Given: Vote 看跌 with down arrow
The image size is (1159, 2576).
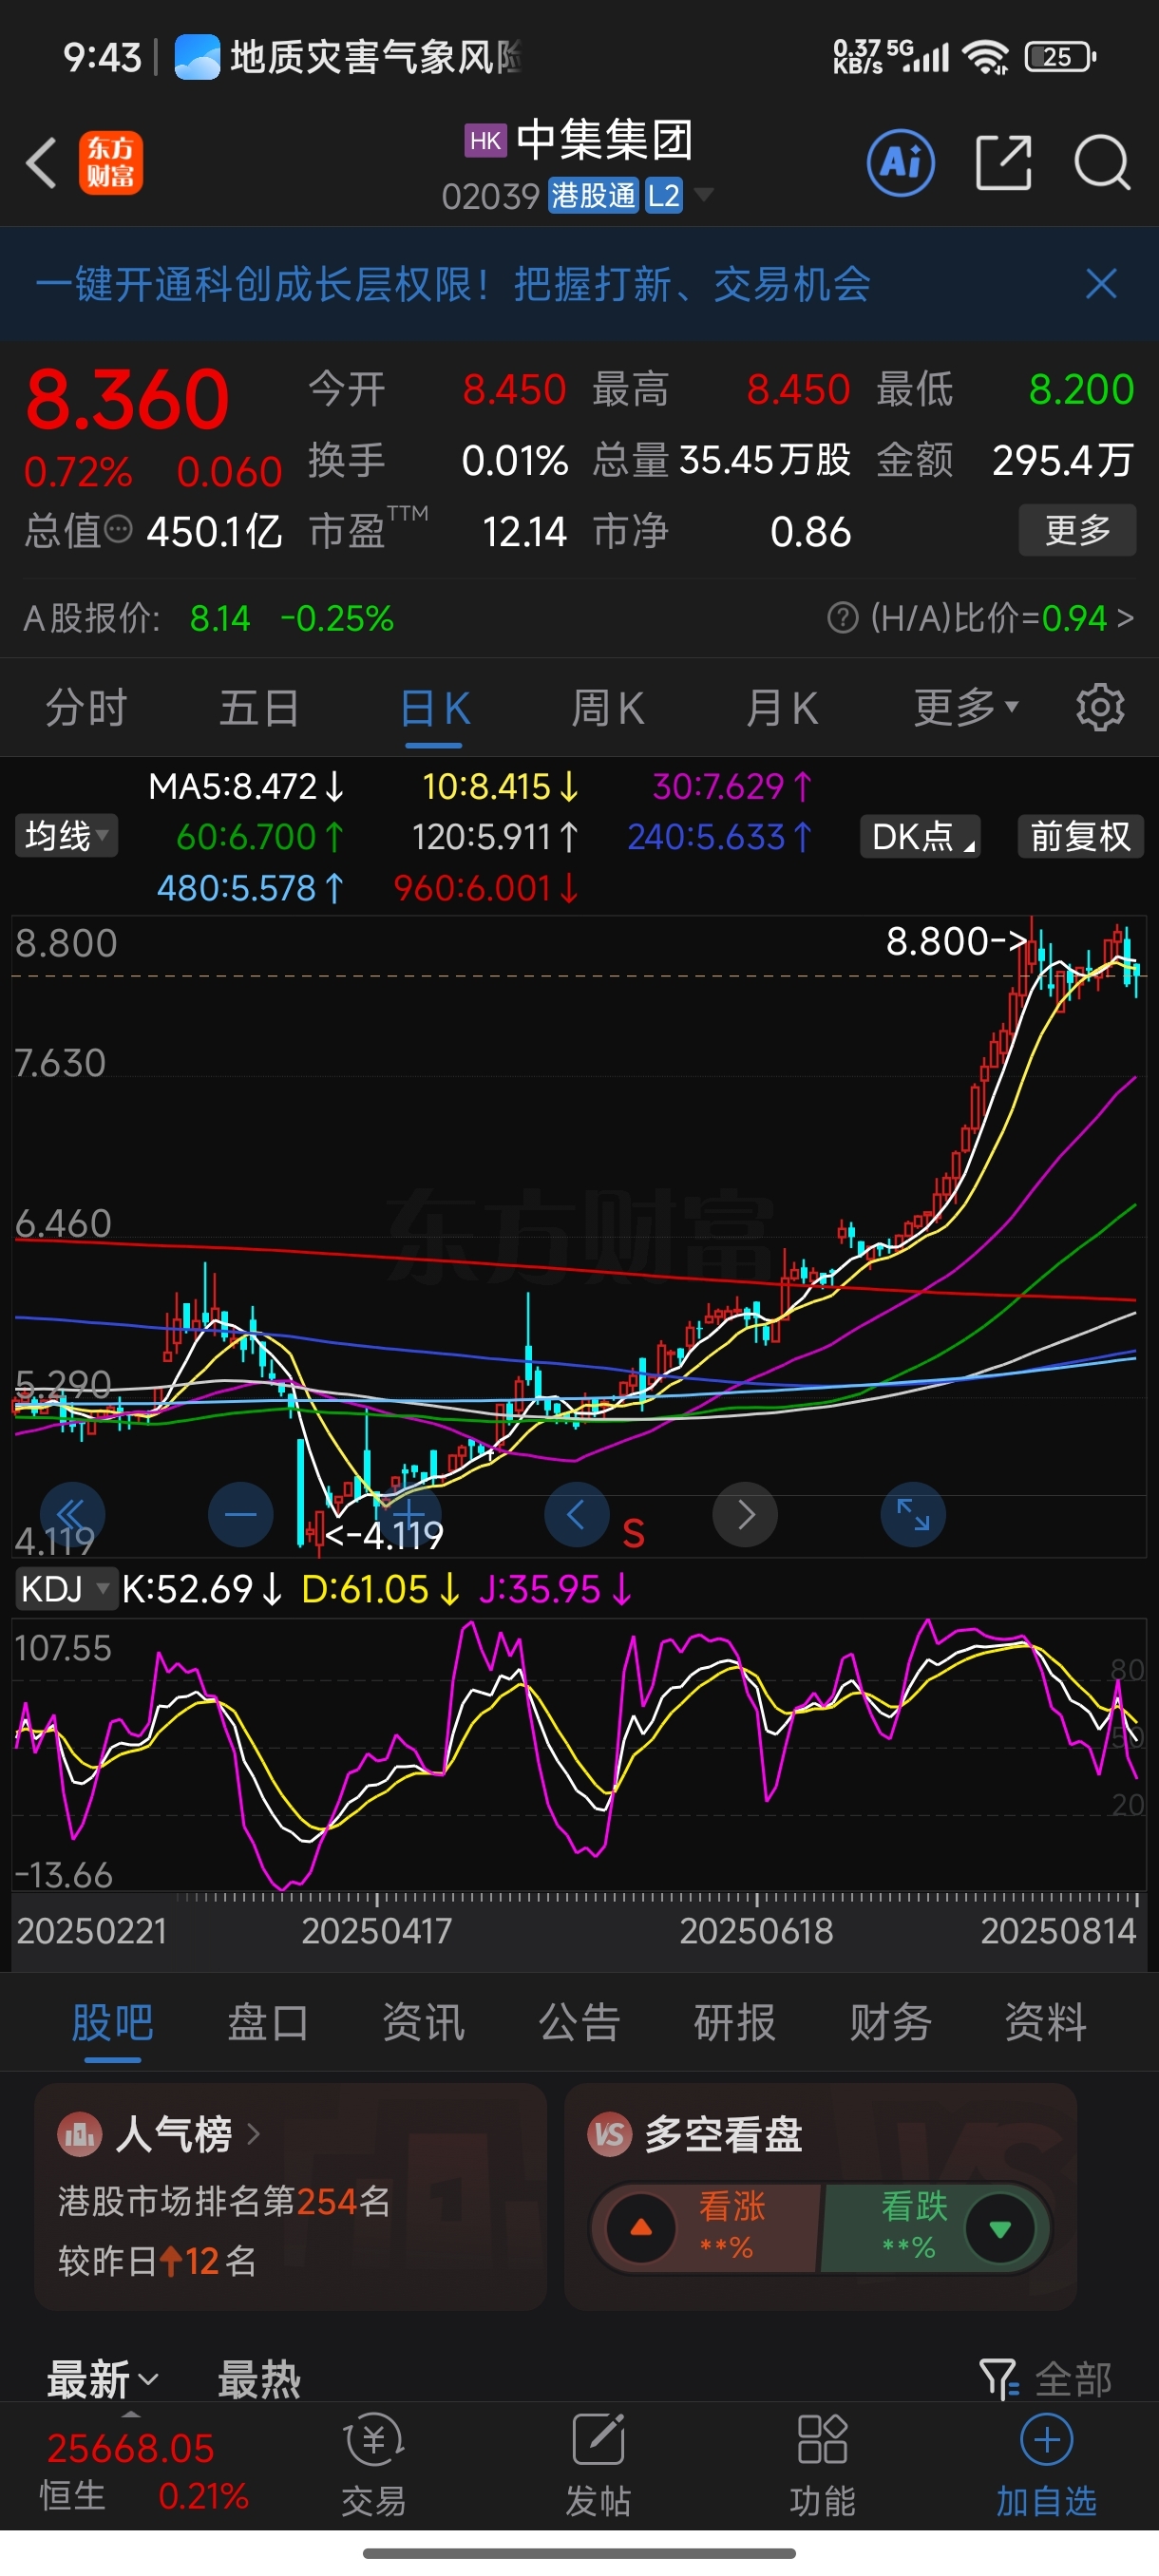Looking at the screenshot, I should (x=998, y=2227).
